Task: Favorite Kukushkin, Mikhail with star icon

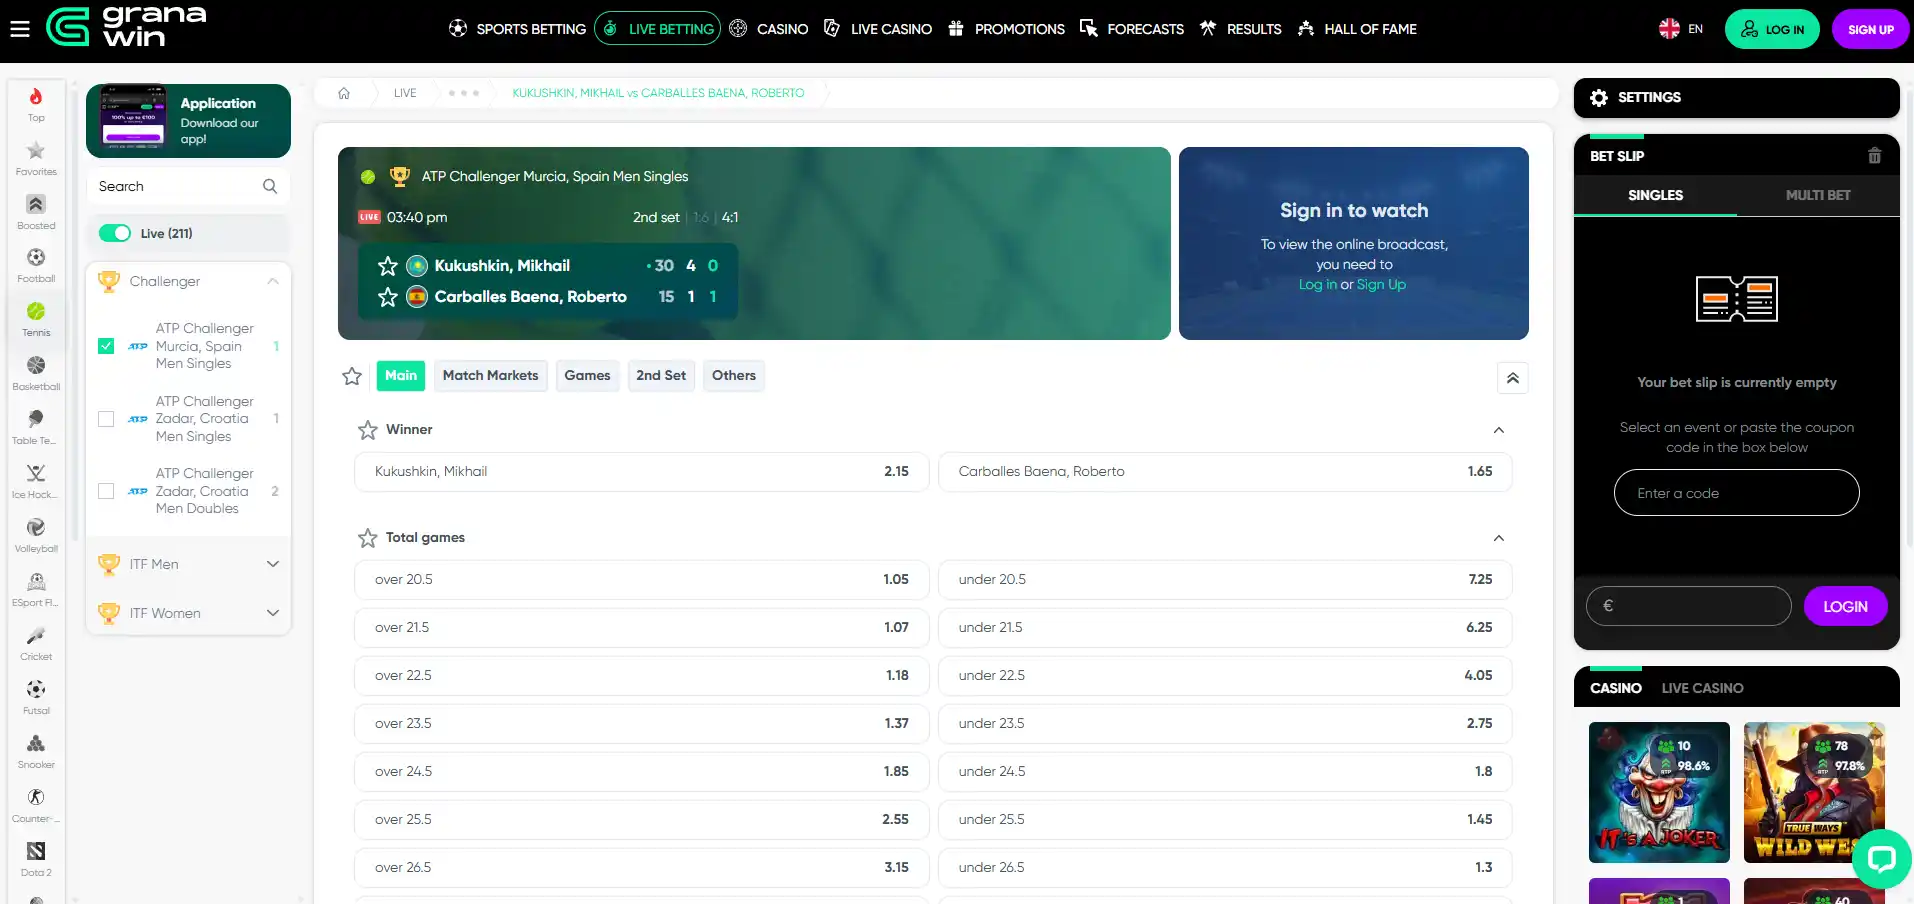Action: 388,266
